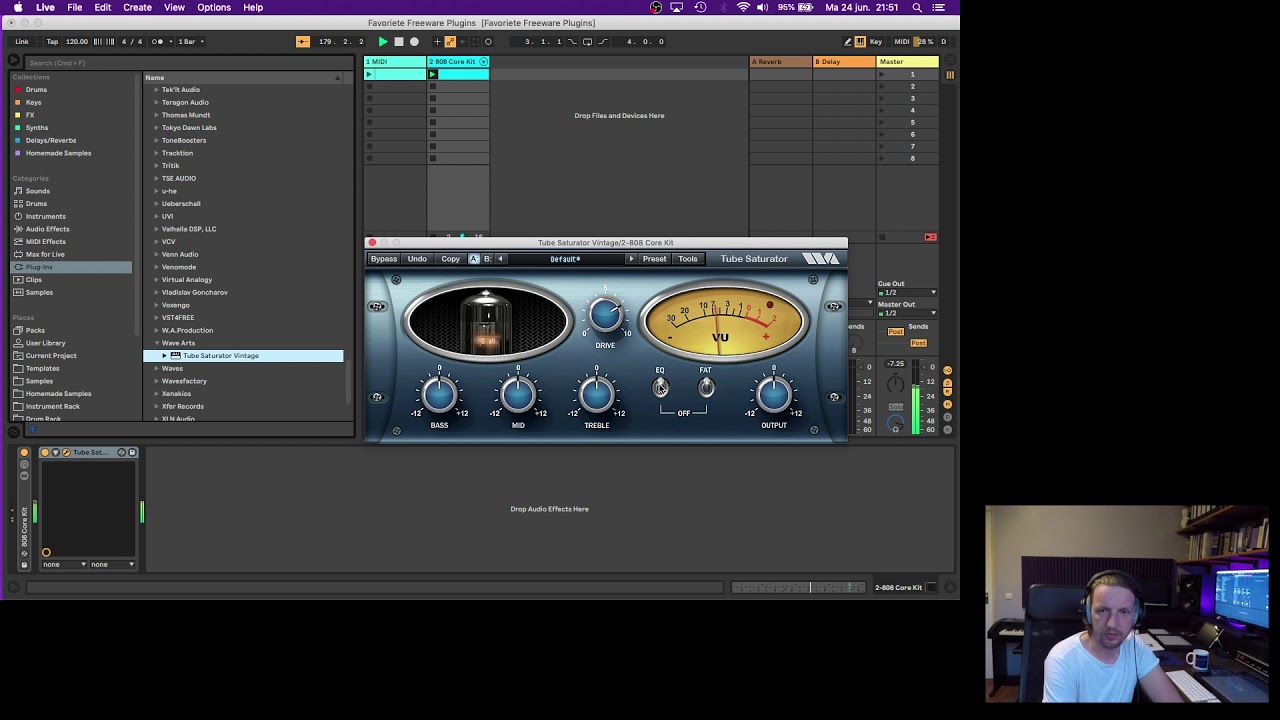Click the Play button in the transport bar

383,41
